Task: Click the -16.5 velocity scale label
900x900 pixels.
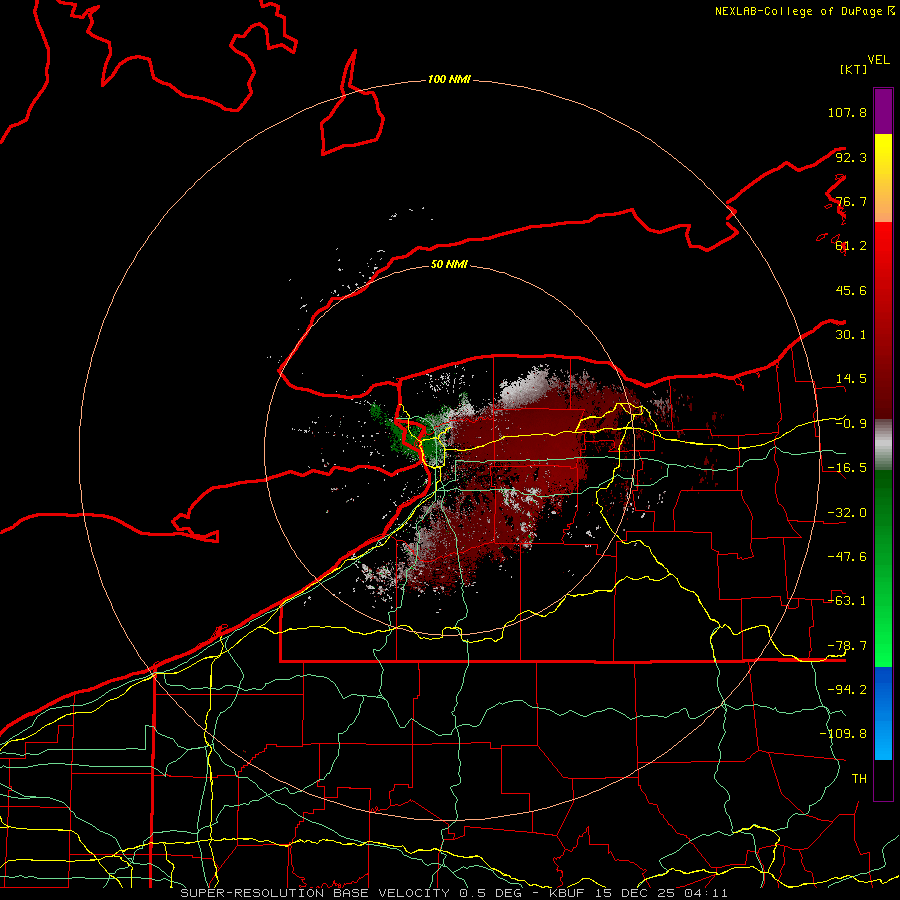Action: (x=847, y=468)
